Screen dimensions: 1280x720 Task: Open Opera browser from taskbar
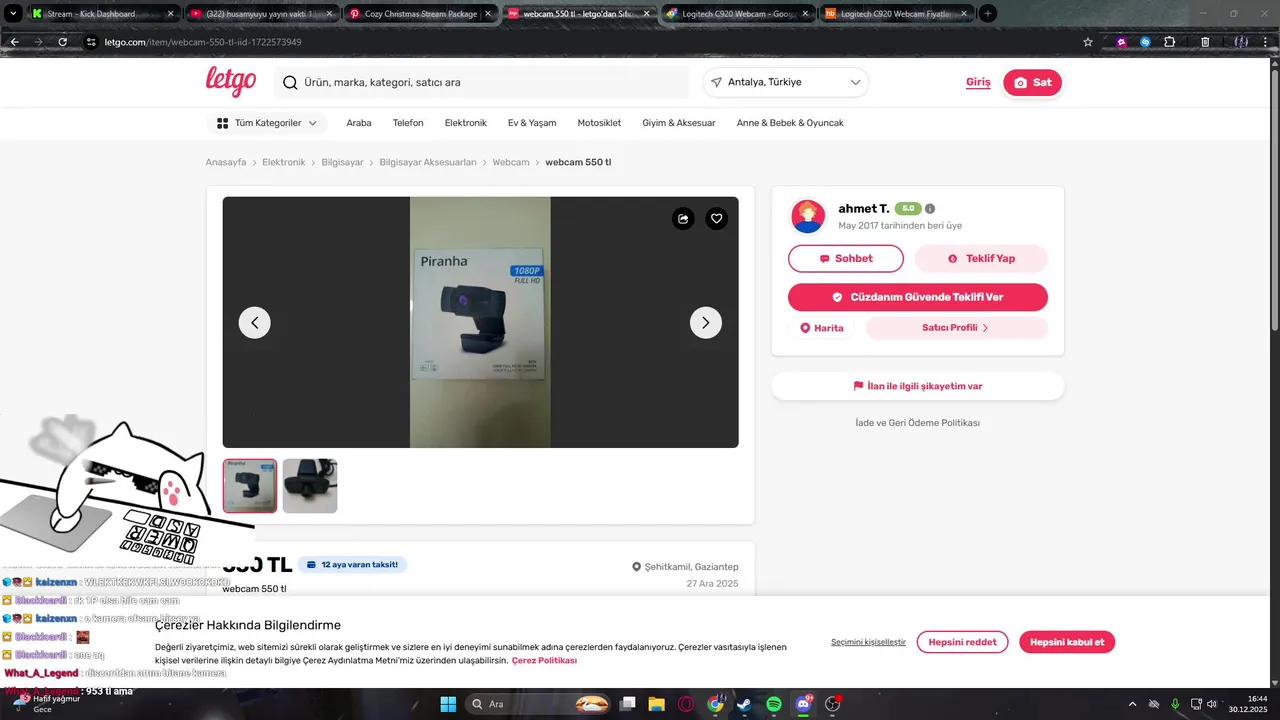coord(686,704)
